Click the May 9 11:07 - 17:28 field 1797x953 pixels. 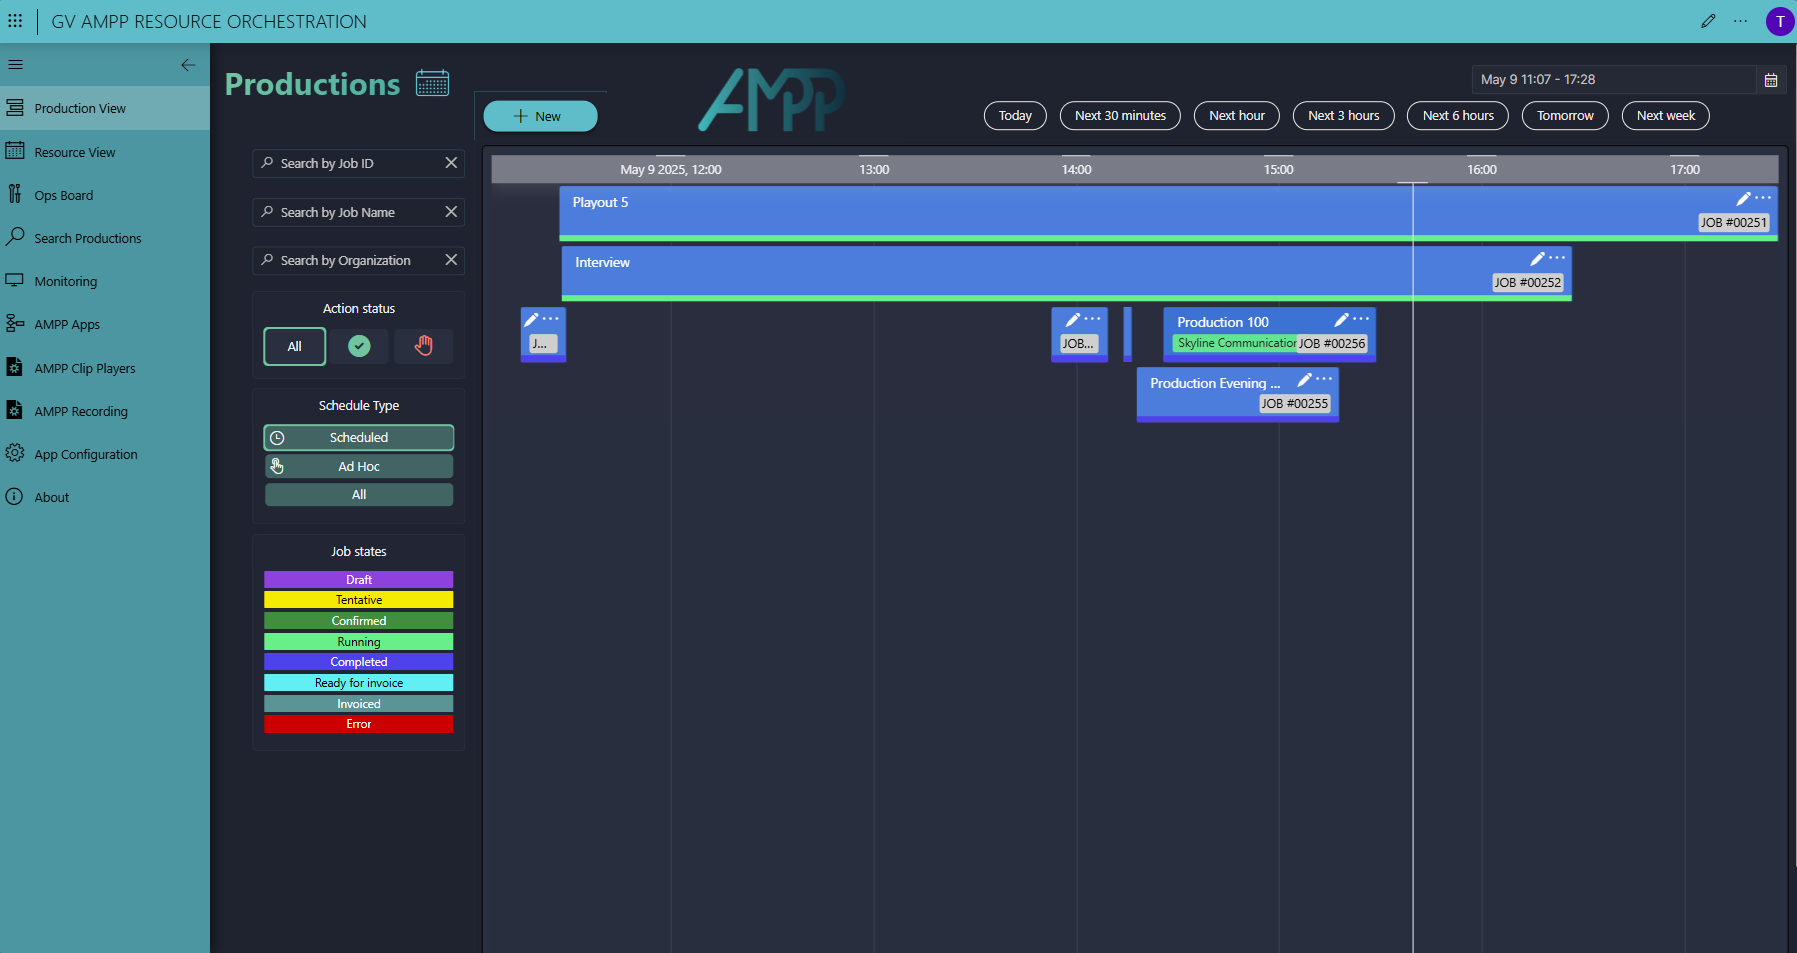pos(1614,80)
